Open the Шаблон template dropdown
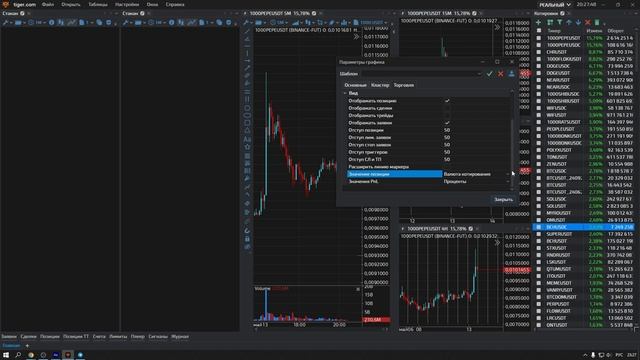Viewport: 640px width, 360px height. tap(479, 74)
